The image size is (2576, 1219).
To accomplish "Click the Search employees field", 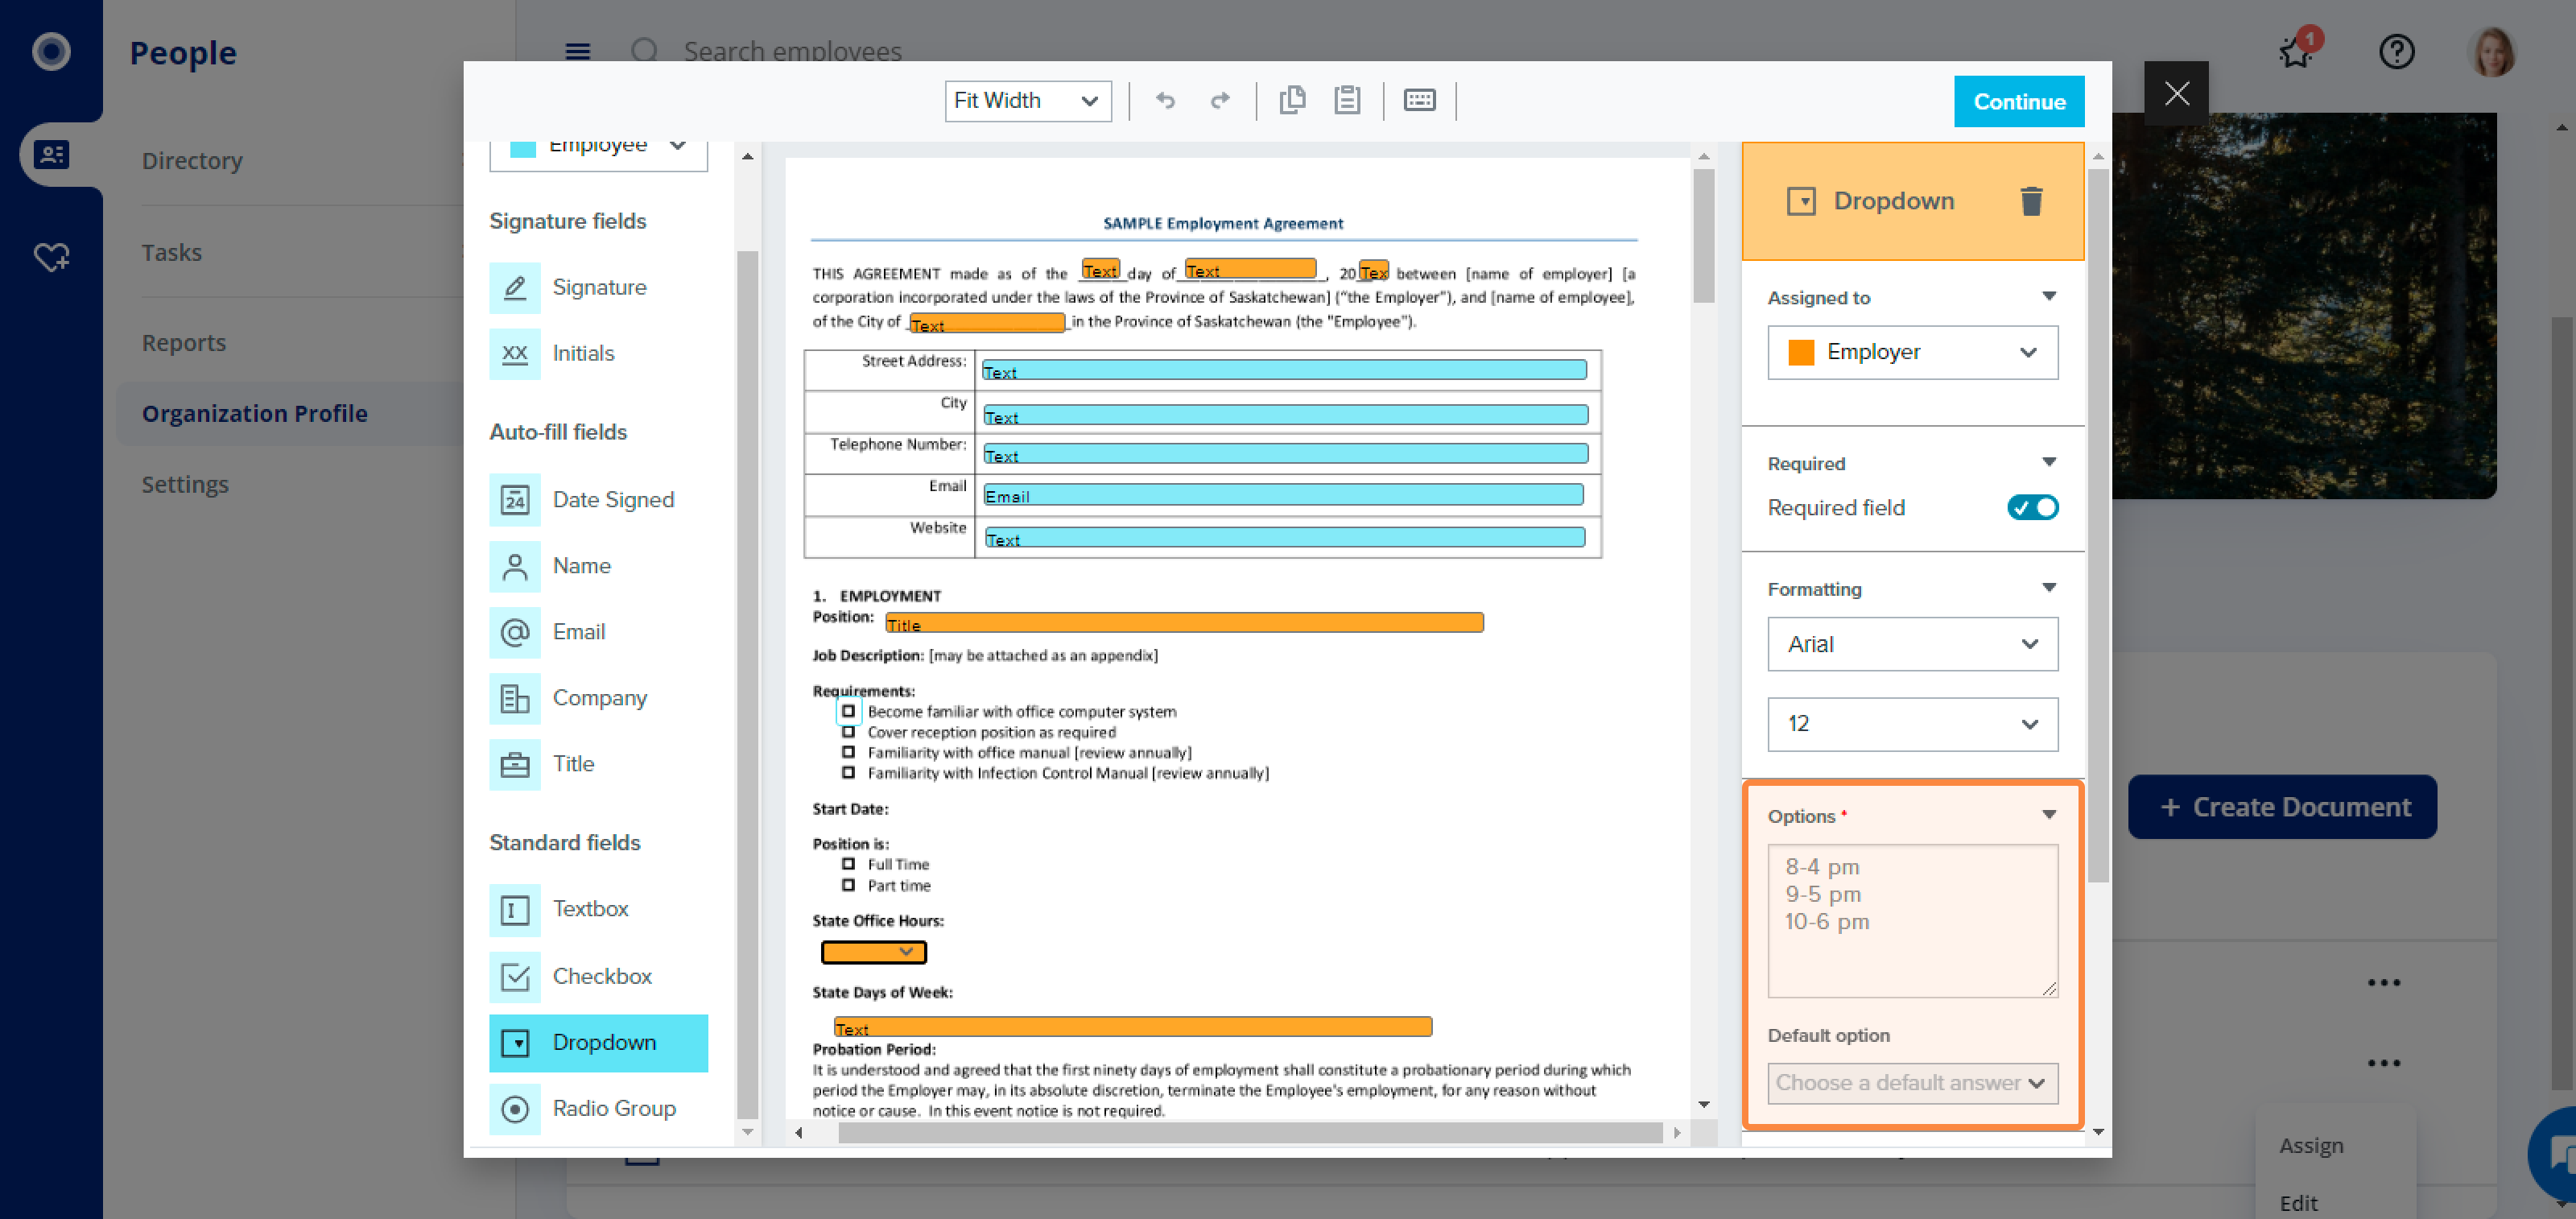I will tap(792, 51).
